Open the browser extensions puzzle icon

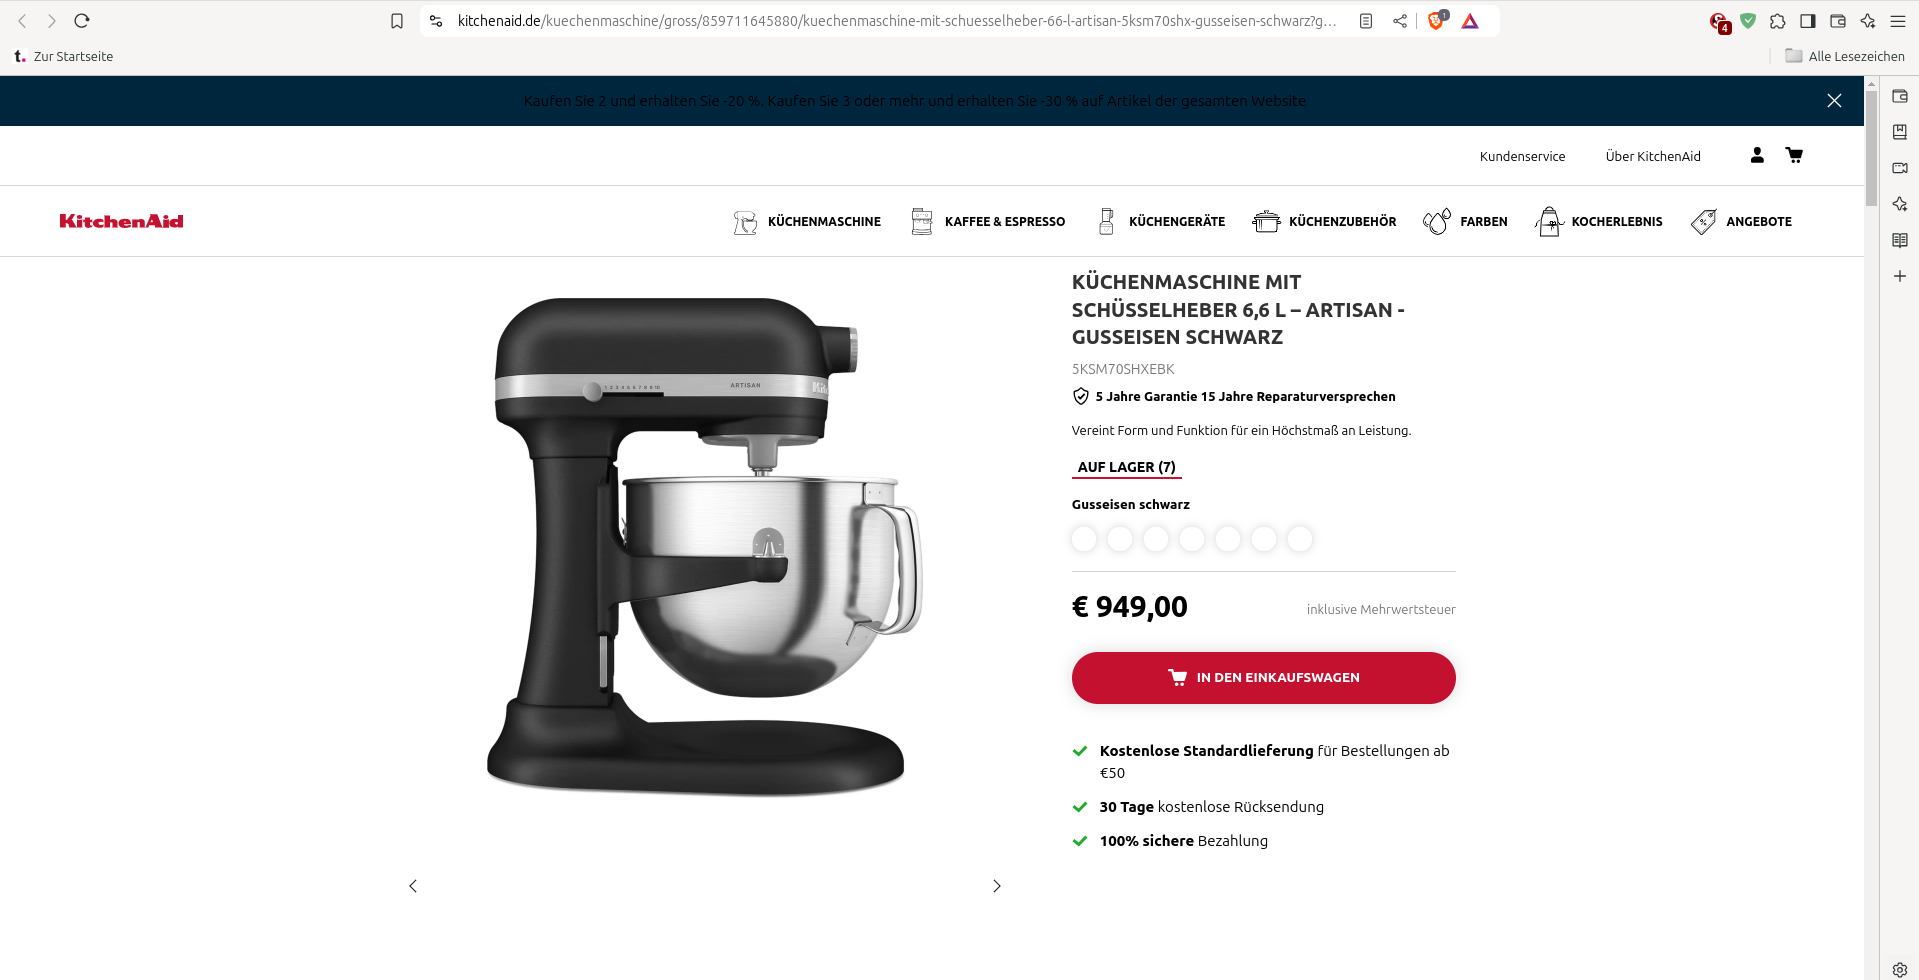pyautogui.click(x=1777, y=21)
